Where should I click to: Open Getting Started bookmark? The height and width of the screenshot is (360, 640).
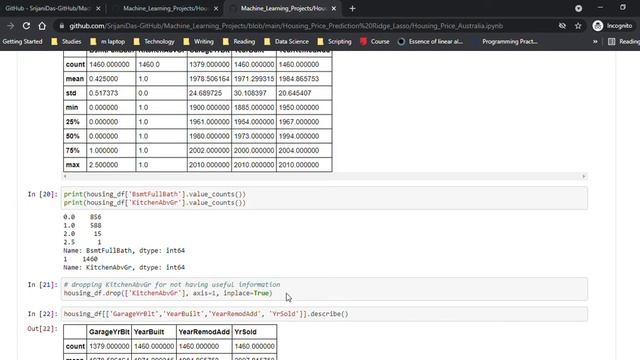(x=22, y=42)
